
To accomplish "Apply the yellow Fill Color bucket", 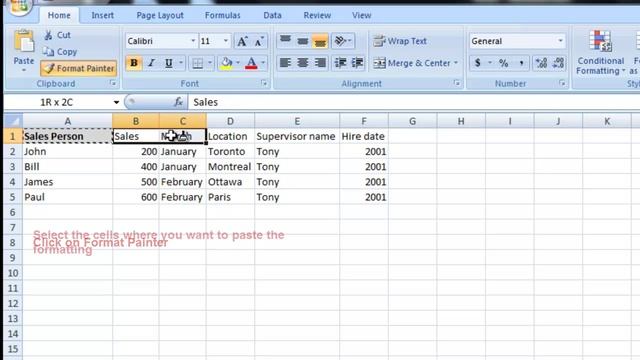I will point(226,63).
